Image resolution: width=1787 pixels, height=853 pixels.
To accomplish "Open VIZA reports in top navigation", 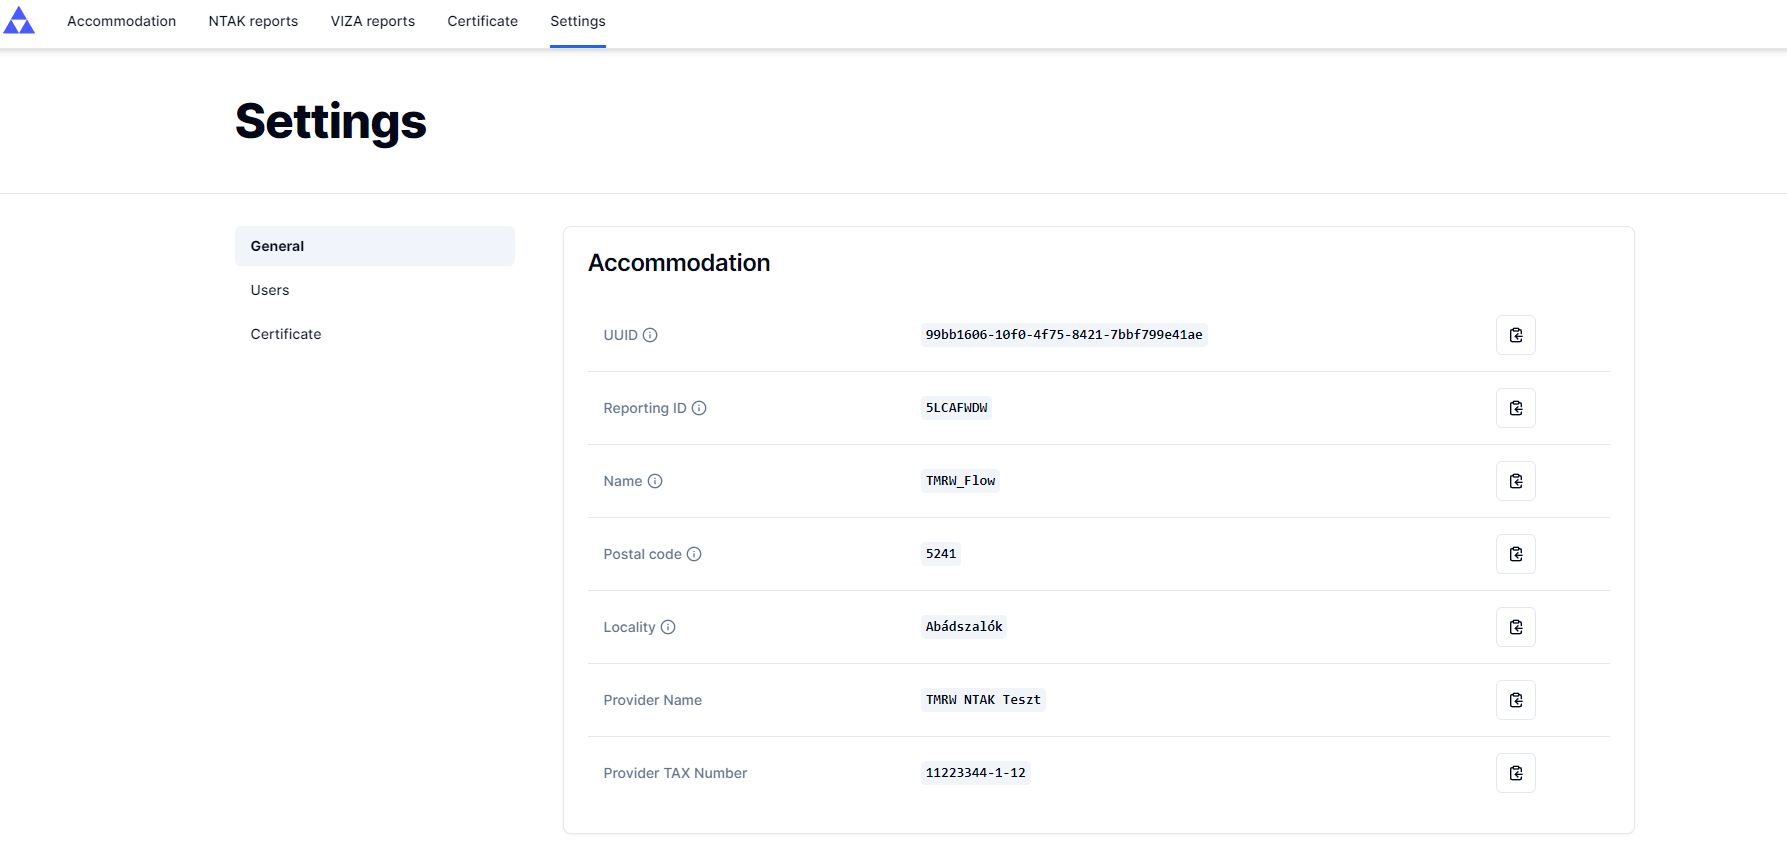I will tap(372, 21).
